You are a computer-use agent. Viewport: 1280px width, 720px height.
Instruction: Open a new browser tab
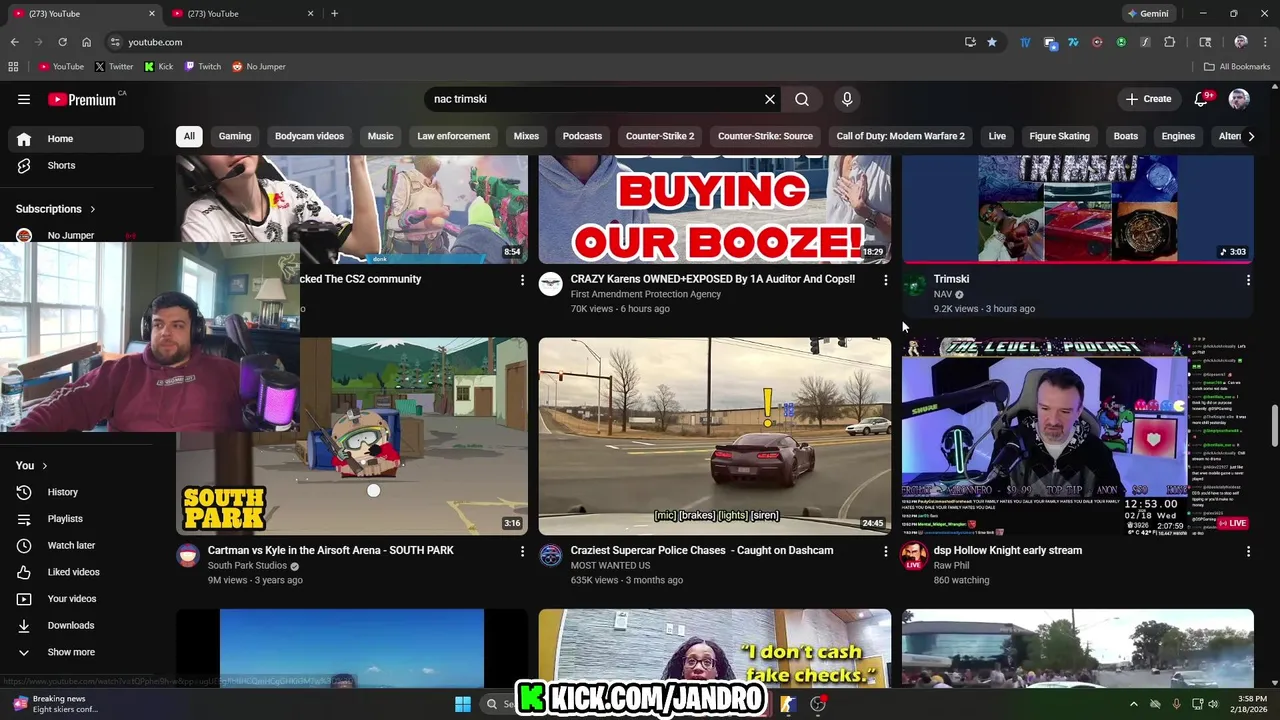[334, 14]
